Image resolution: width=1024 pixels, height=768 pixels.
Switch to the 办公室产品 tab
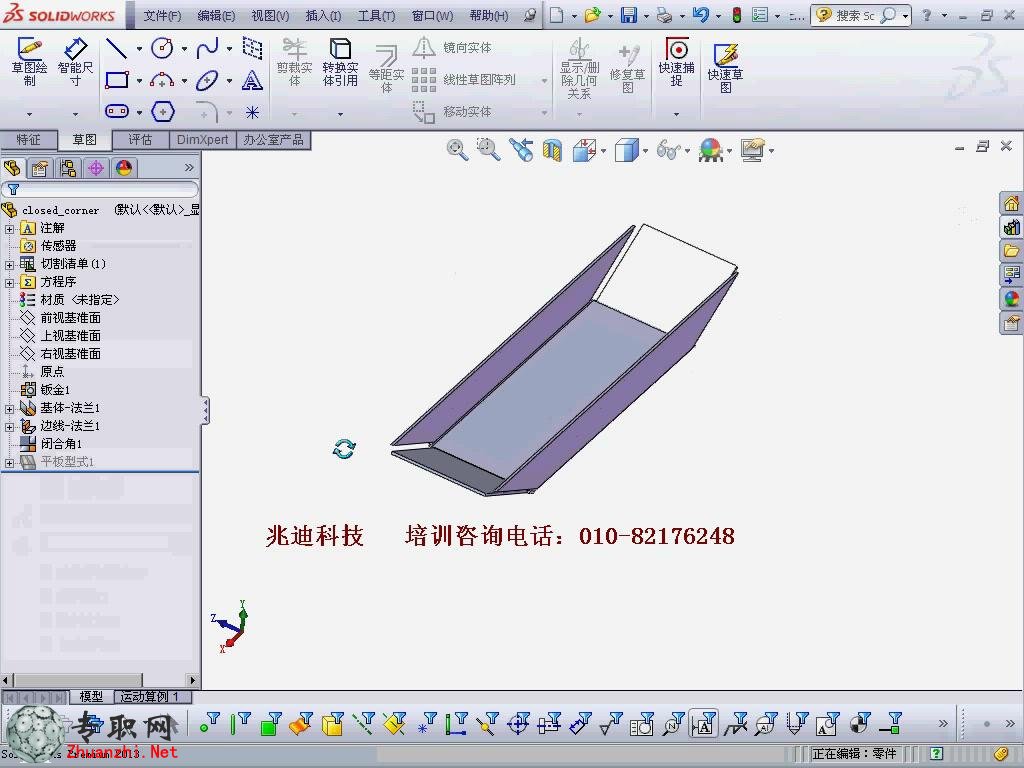[273, 140]
